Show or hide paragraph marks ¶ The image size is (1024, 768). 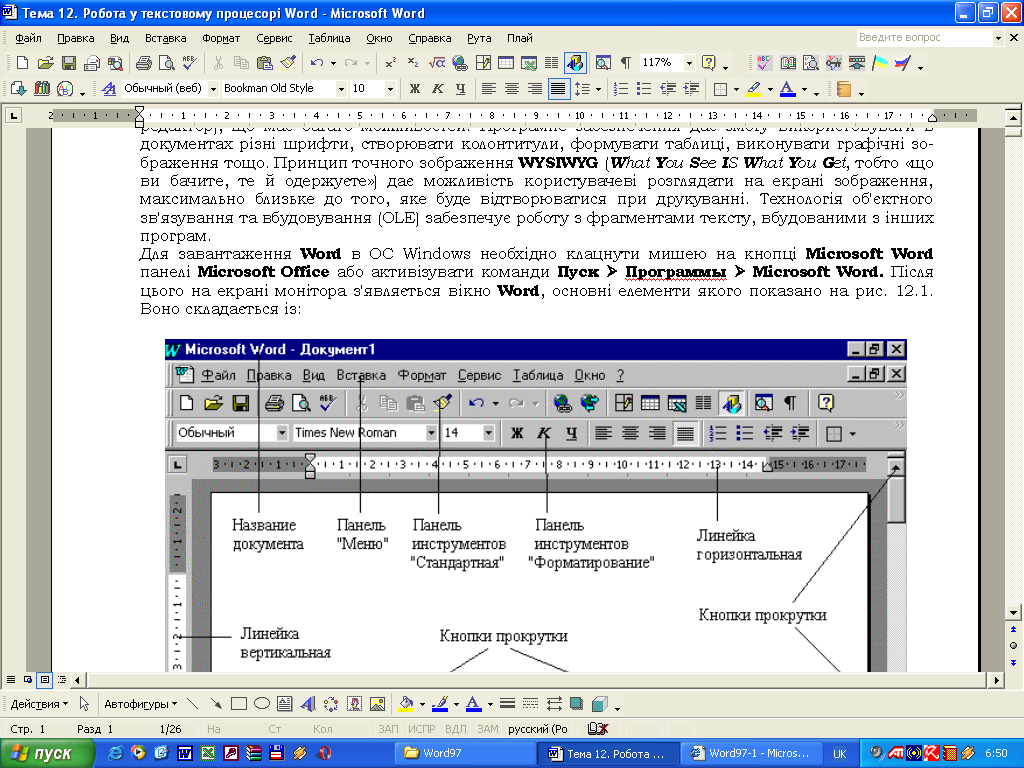coord(626,63)
